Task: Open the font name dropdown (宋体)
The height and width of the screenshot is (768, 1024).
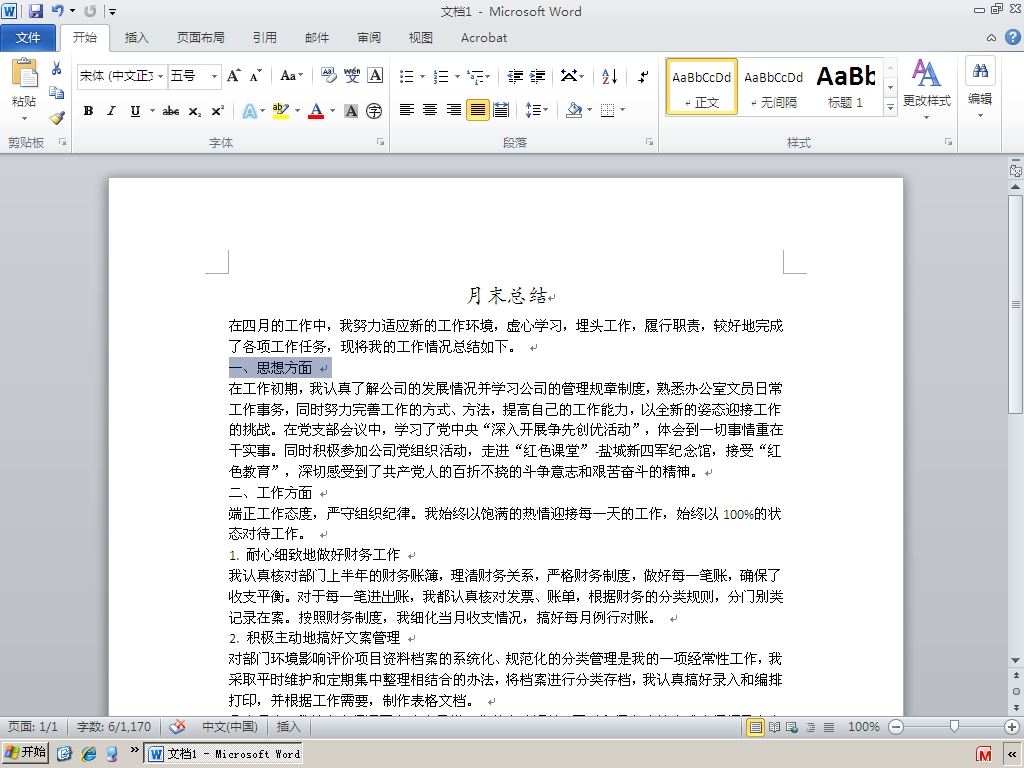Action: (161, 76)
